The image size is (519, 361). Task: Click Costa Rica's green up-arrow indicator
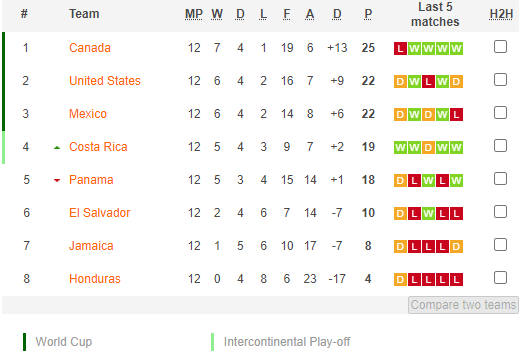point(57,147)
